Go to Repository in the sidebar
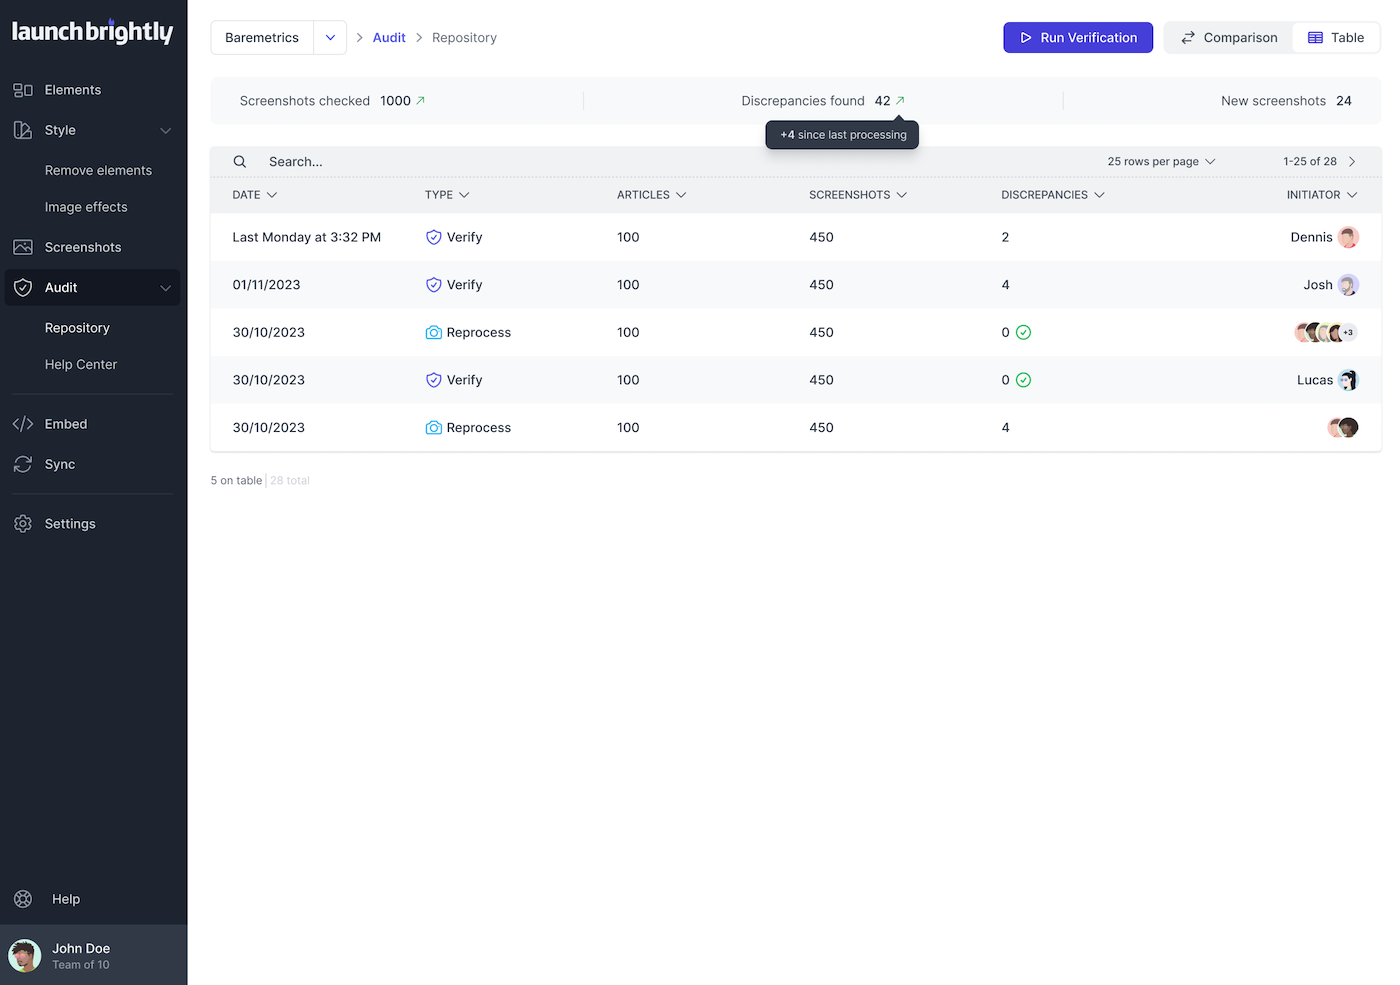Image resolution: width=1400 pixels, height=985 pixels. [x=76, y=327]
